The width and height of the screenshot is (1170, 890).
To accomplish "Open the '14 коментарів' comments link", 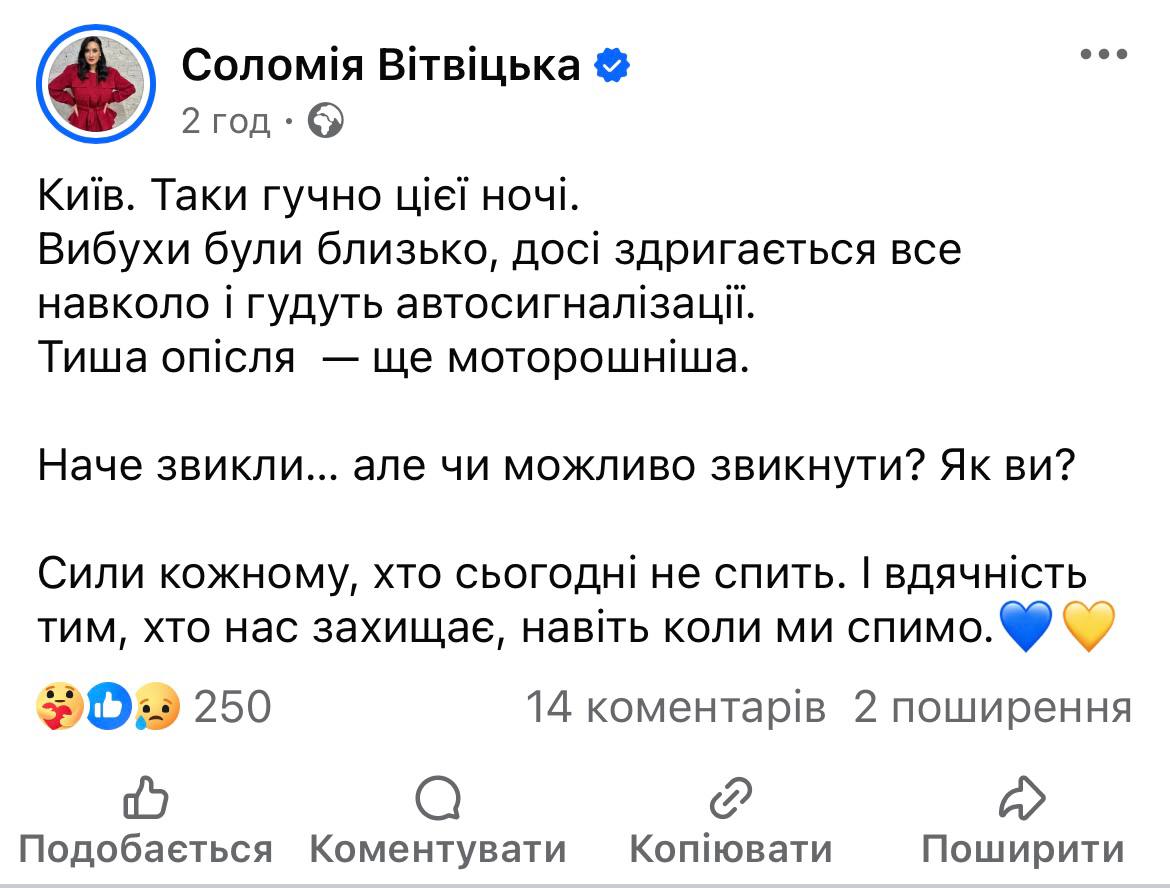I will [676, 708].
